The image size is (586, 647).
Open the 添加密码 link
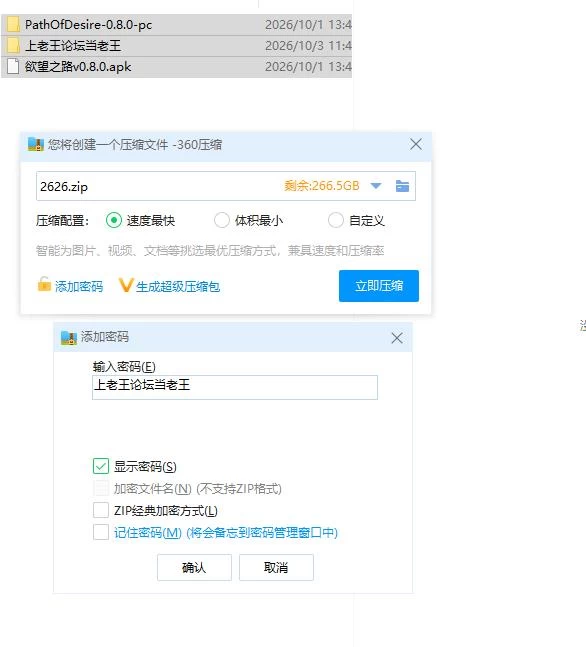[79, 286]
